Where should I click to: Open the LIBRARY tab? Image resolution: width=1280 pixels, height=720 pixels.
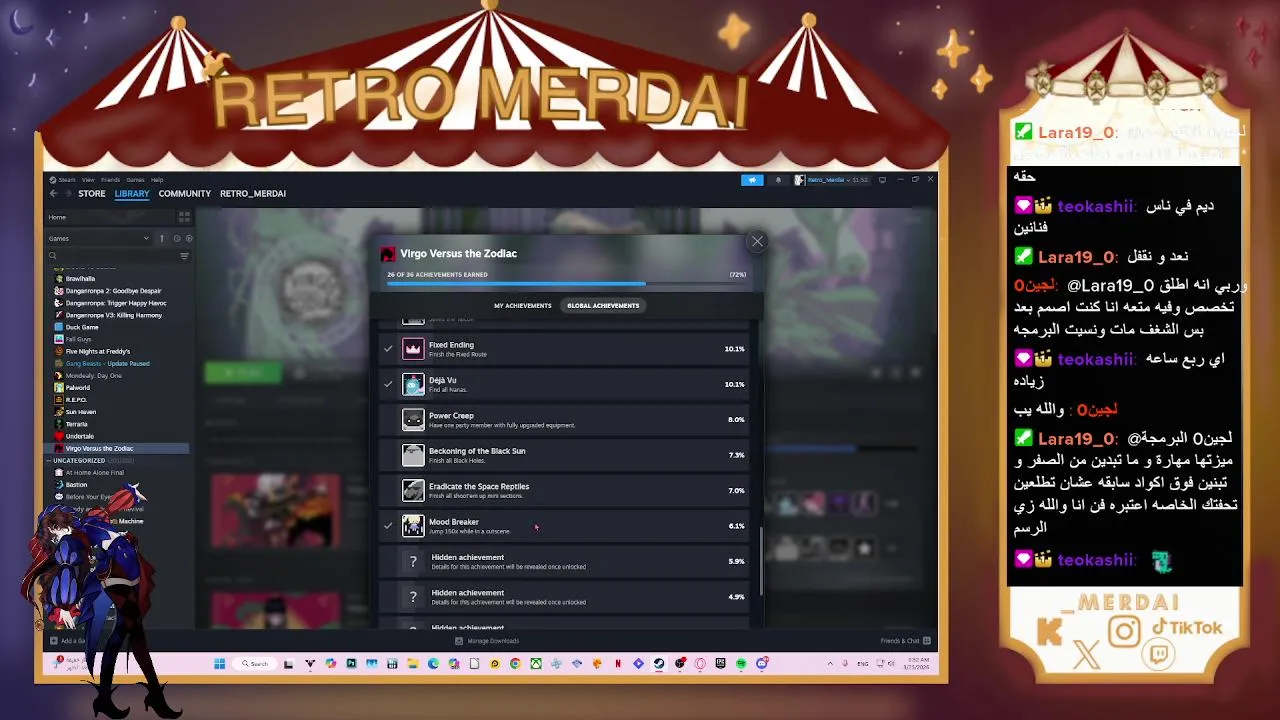pyautogui.click(x=131, y=194)
